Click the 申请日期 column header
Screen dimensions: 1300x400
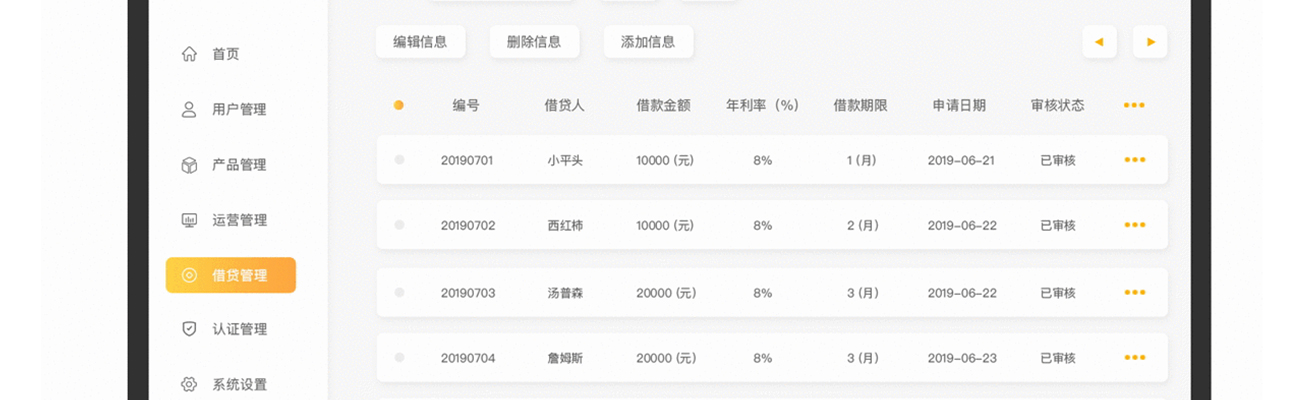(x=959, y=105)
